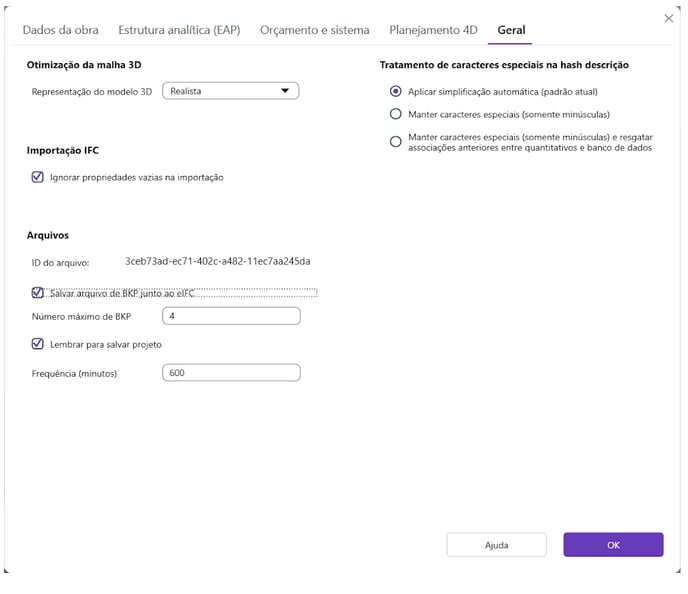Focus the Frequência (minutos) input field

pyautogui.click(x=230, y=373)
